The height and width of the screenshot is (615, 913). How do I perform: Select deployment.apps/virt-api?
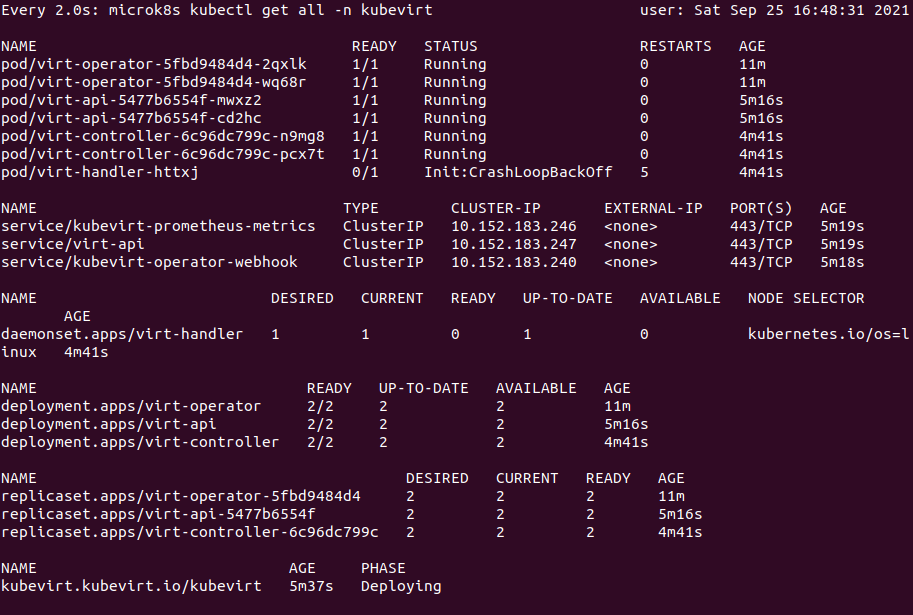point(108,425)
